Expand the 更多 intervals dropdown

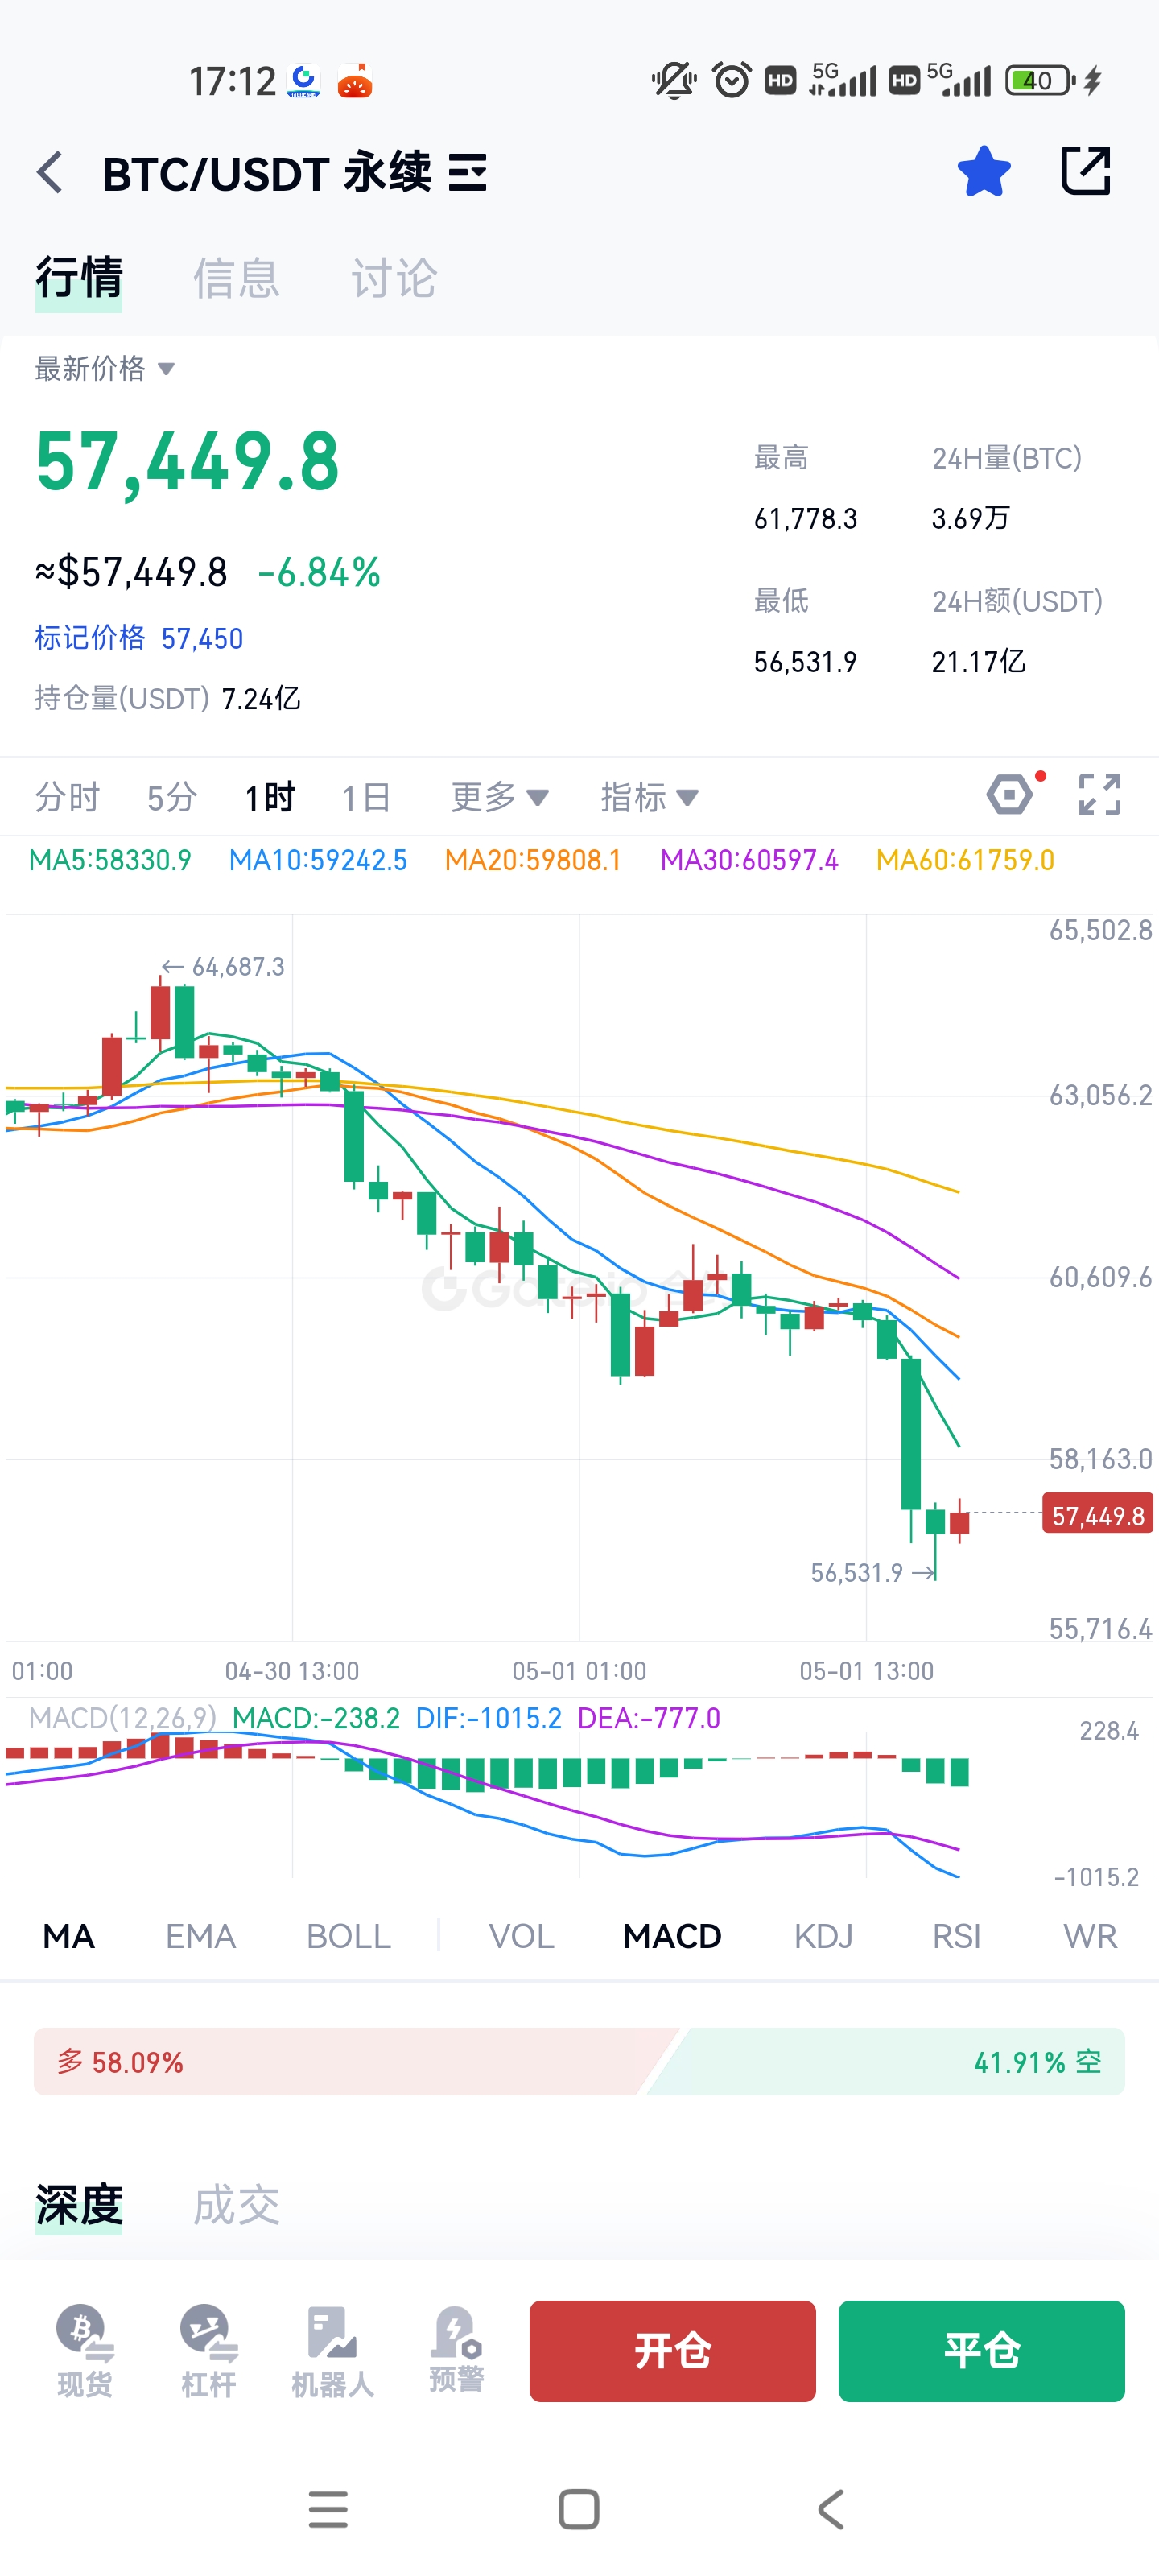[x=500, y=797]
